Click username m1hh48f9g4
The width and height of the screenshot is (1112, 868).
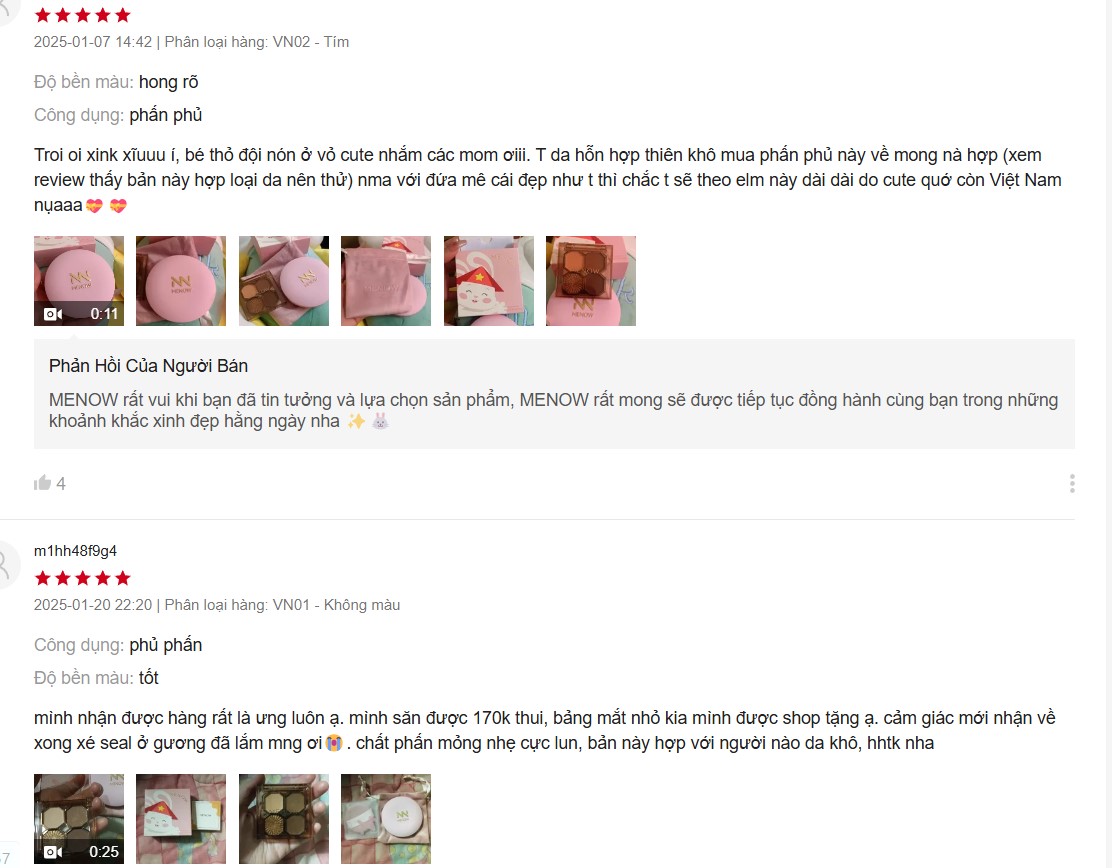click(75, 551)
